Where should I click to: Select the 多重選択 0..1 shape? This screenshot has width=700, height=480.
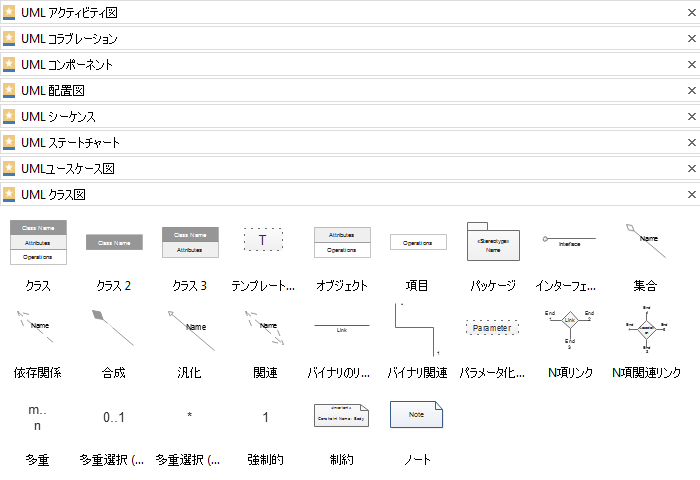pos(114,417)
